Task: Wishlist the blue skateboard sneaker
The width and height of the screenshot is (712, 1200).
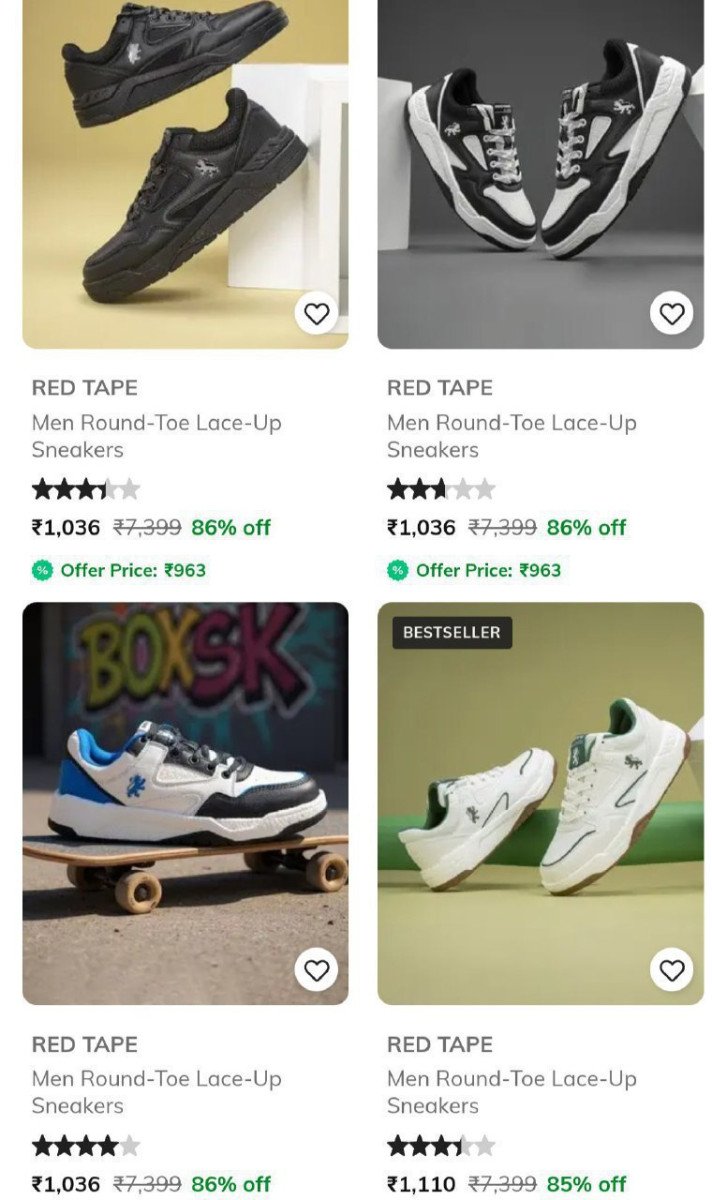Action: (x=316, y=970)
